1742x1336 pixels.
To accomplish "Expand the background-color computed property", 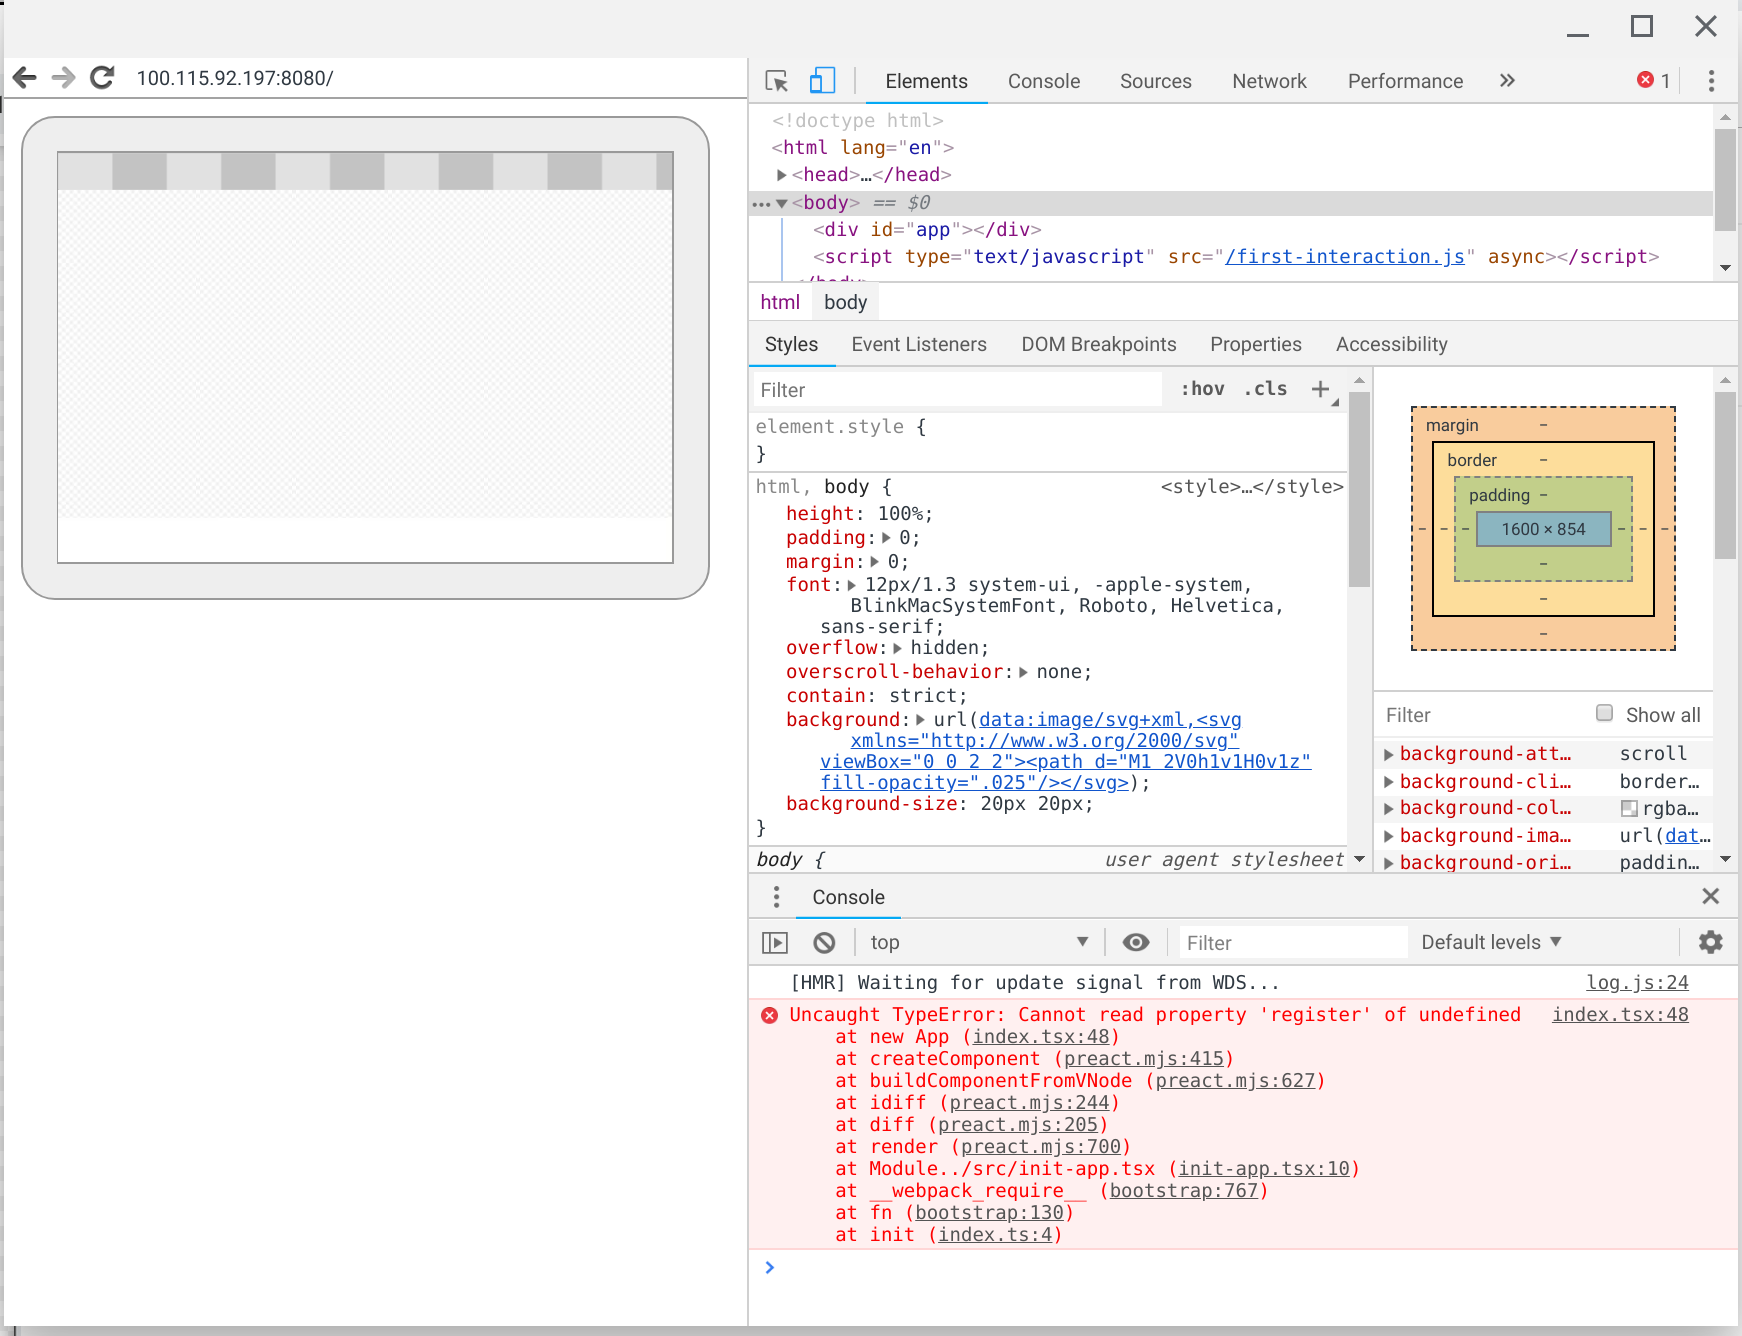I will (x=1390, y=808).
